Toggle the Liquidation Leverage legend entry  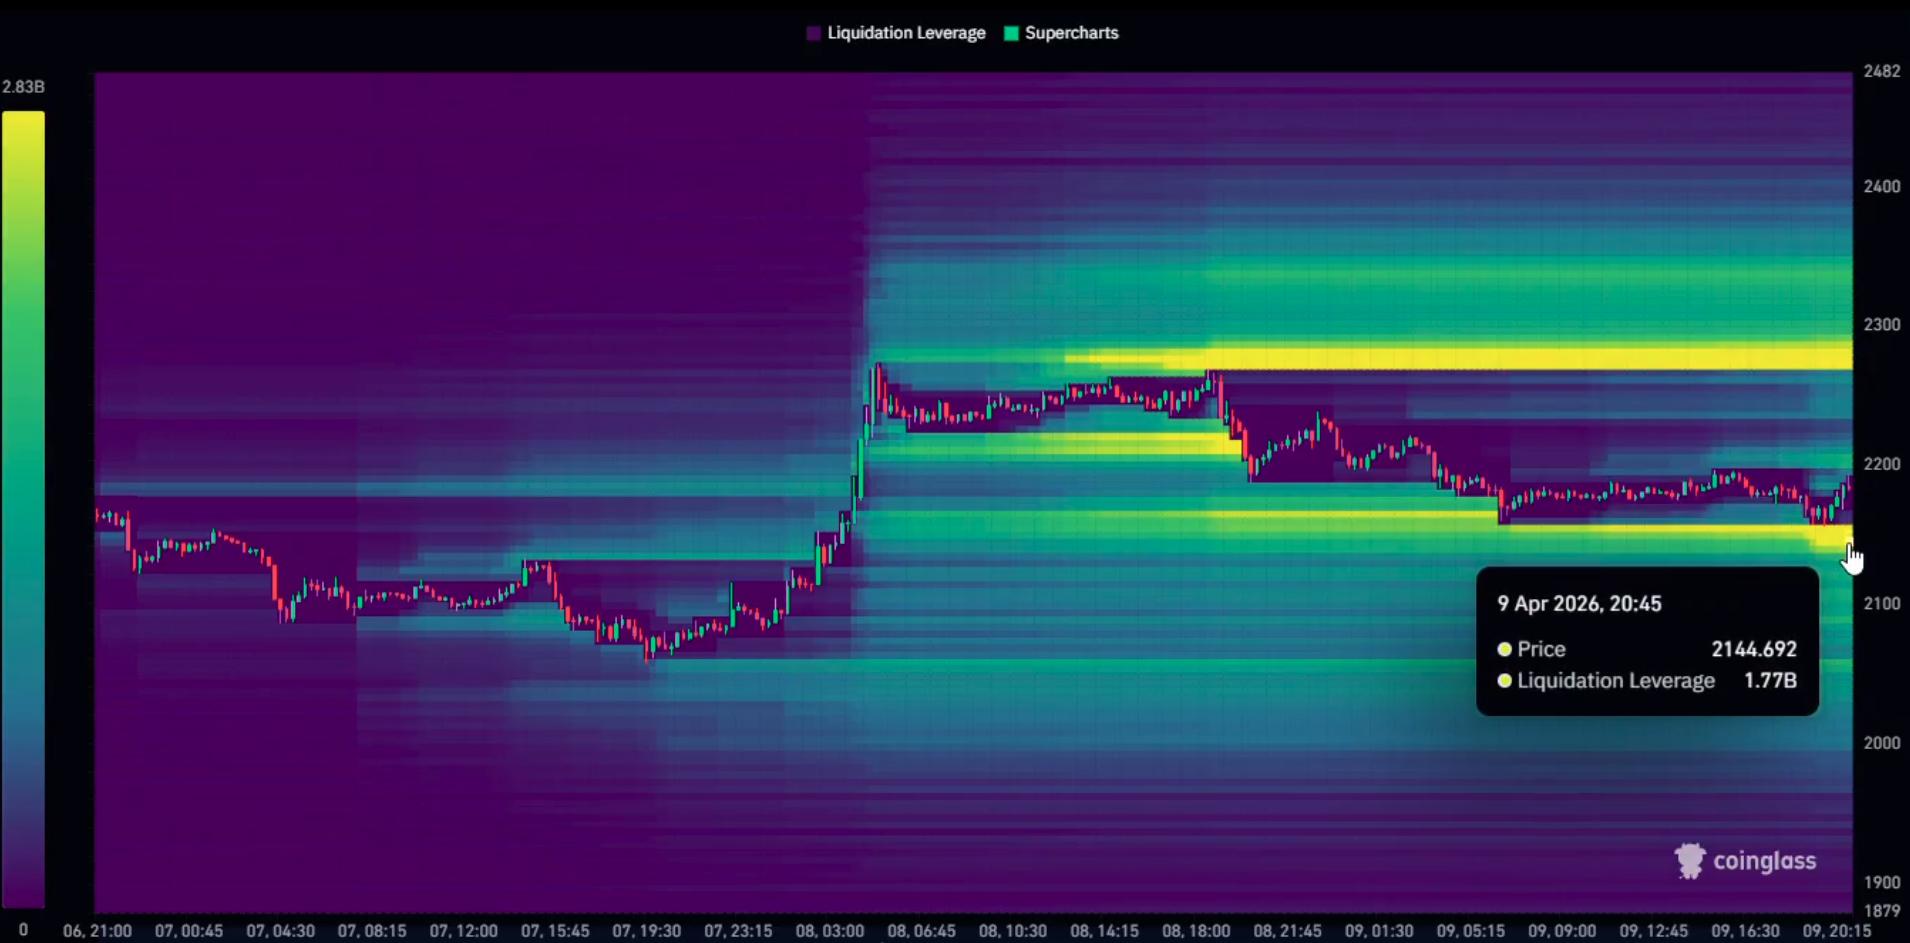(896, 33)
